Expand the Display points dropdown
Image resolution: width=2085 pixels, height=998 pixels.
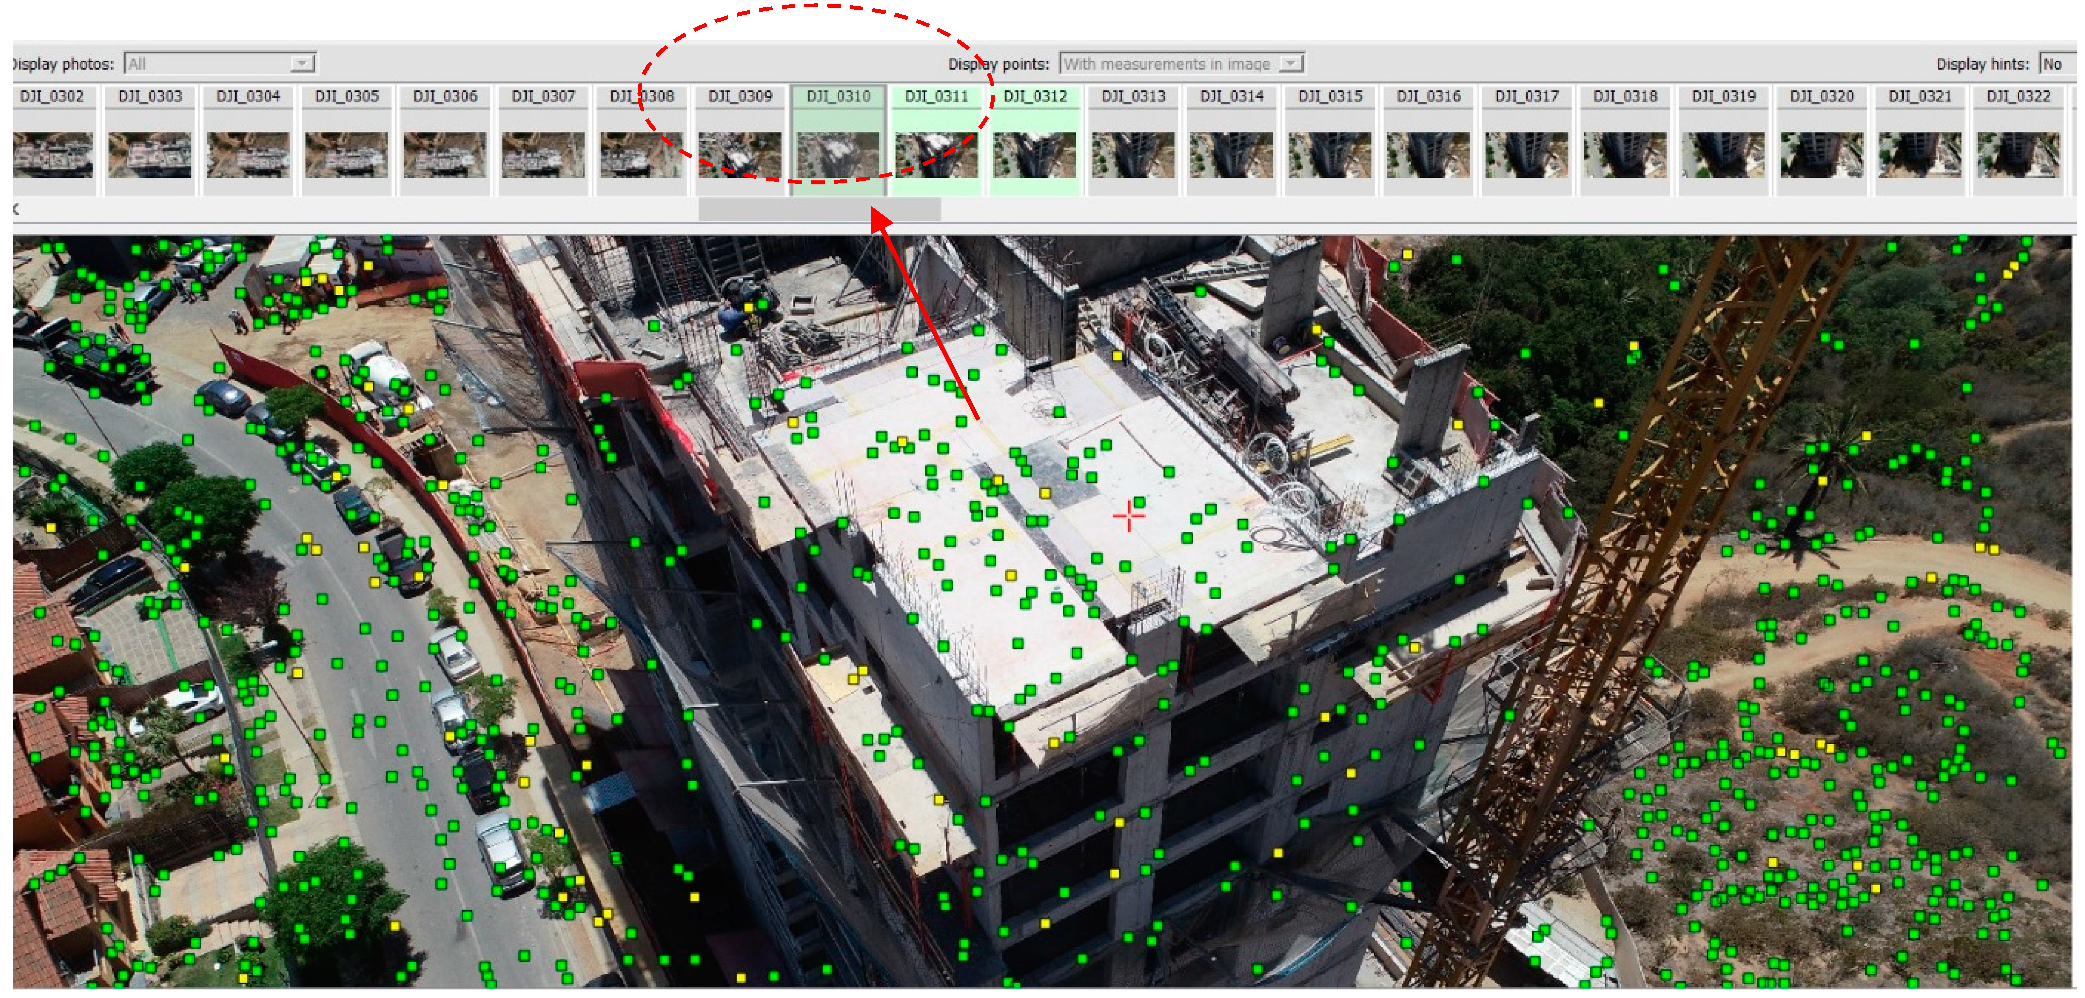tap(1291, 64)
